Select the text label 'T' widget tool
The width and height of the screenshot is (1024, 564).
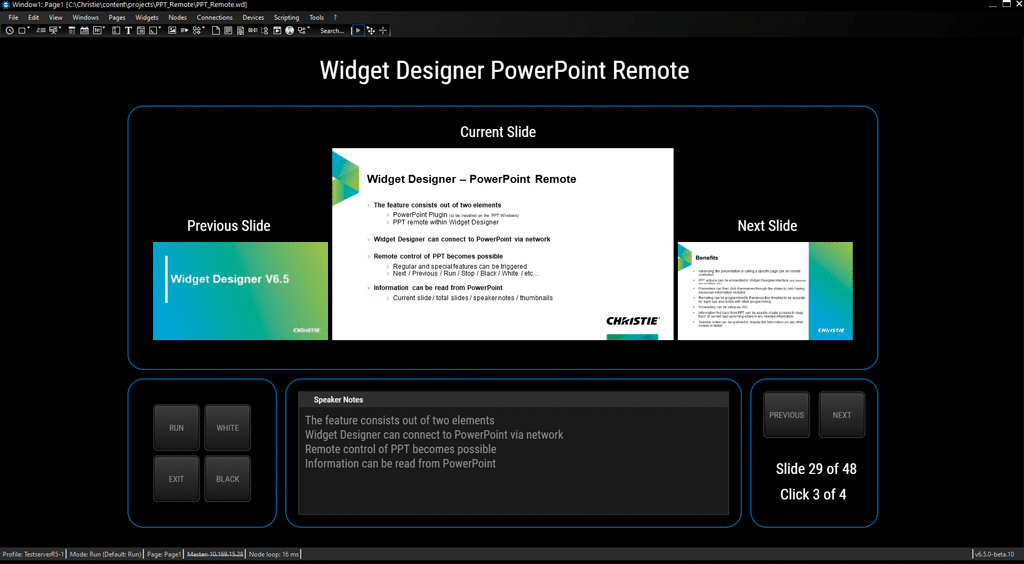tap(128, 31)
